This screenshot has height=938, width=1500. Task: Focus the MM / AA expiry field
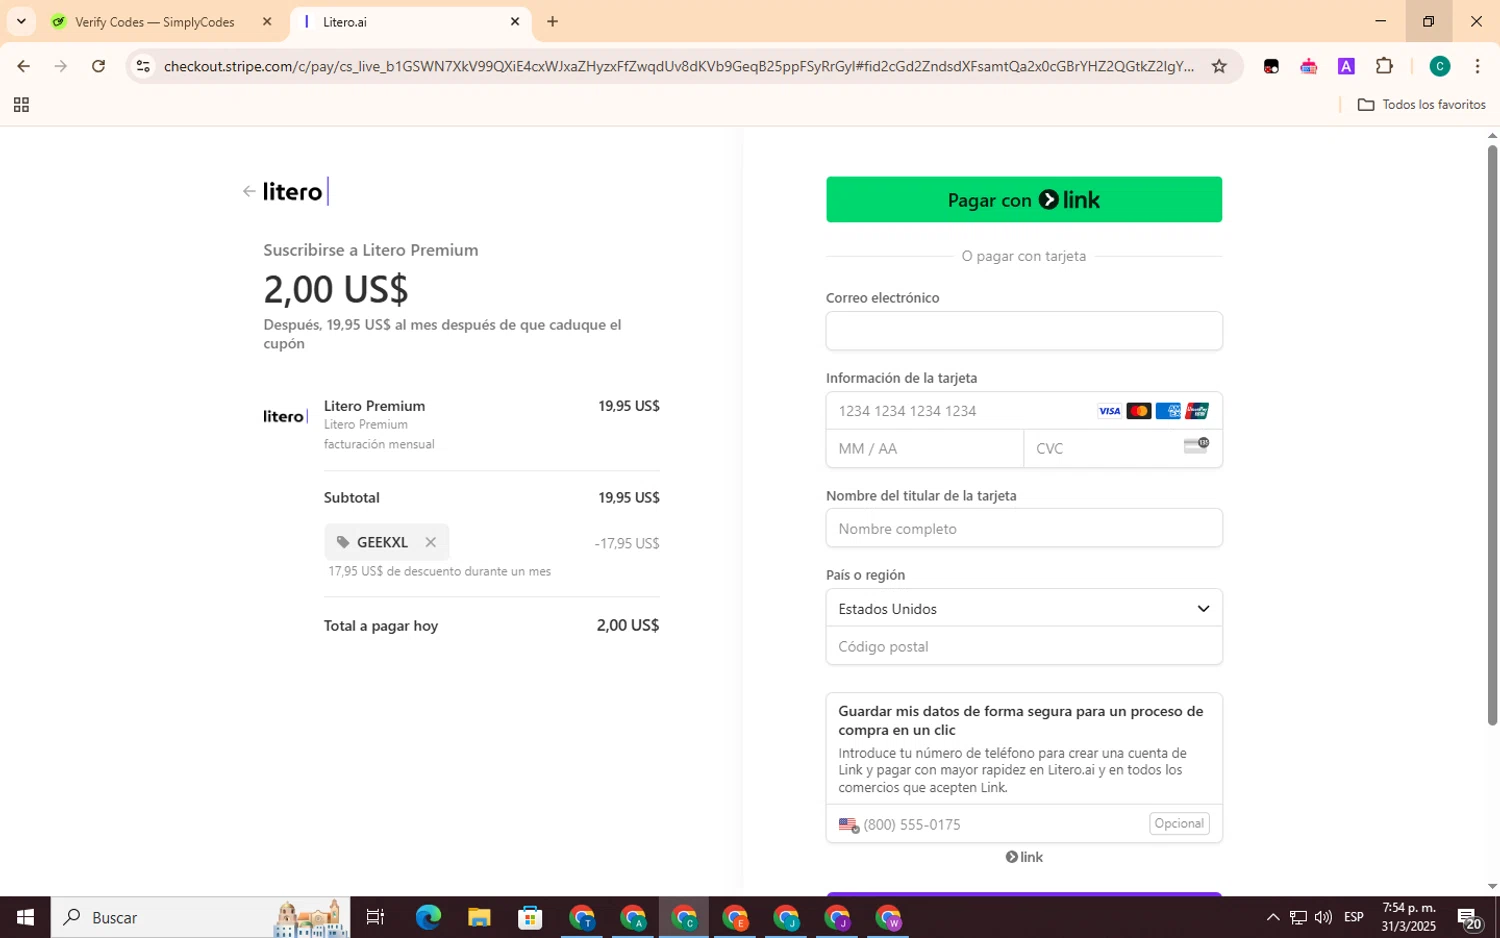pyautogui.click(x=925, y=449)
